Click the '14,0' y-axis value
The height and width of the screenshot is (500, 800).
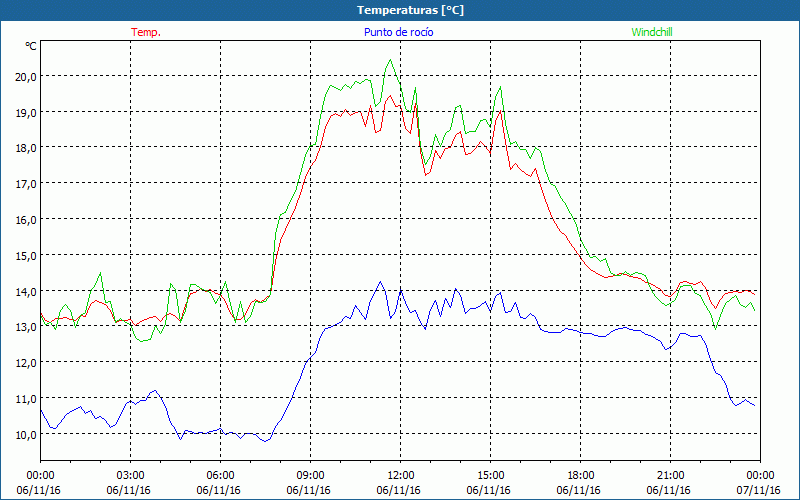[x=27, y=292]
